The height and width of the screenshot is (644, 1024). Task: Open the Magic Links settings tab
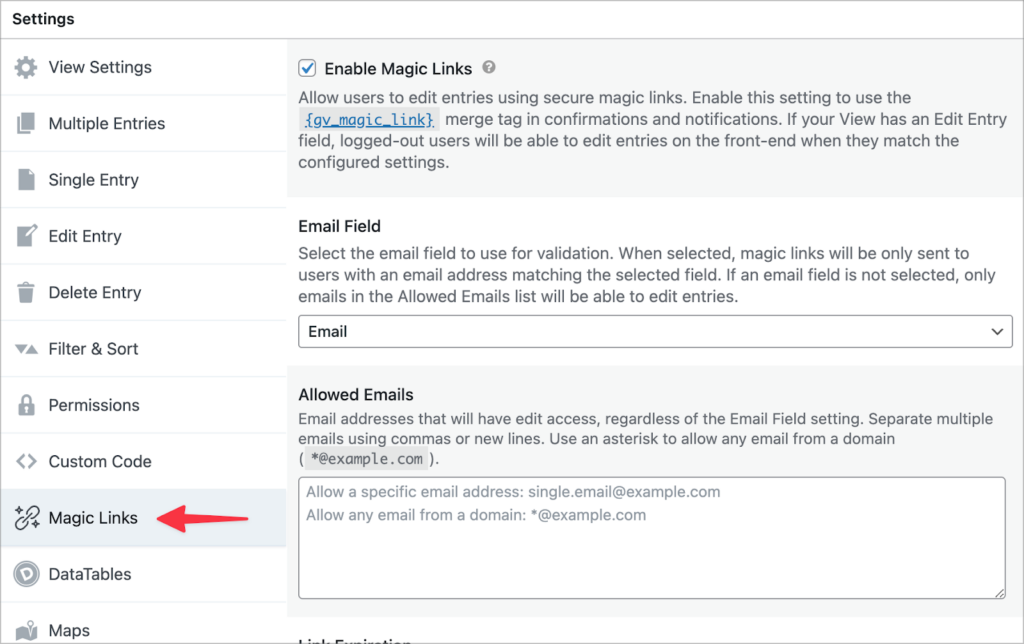[93, 518]
